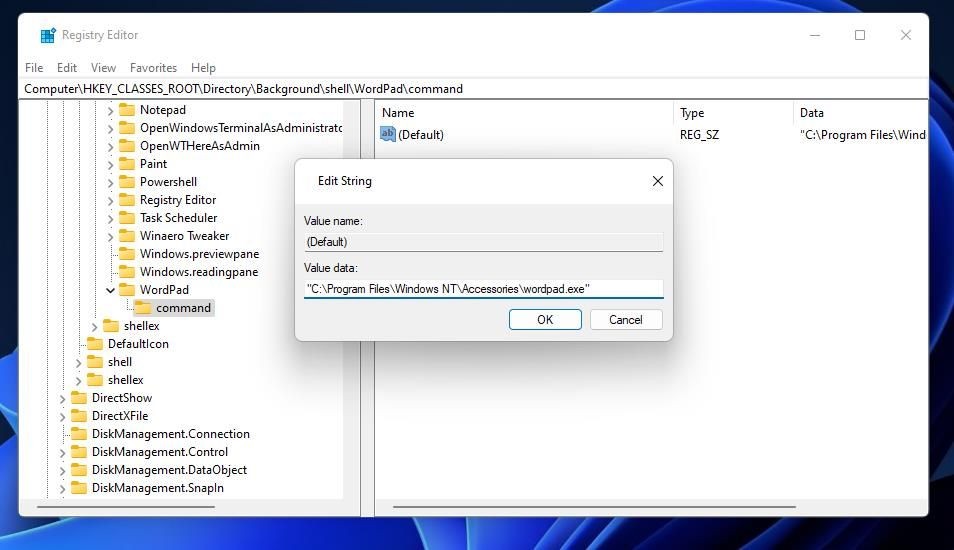Image resolution: width=954 pixels, height=550 pixels.
Task: Expand the shellex key under Background
Action: click(x=94, y=327)
